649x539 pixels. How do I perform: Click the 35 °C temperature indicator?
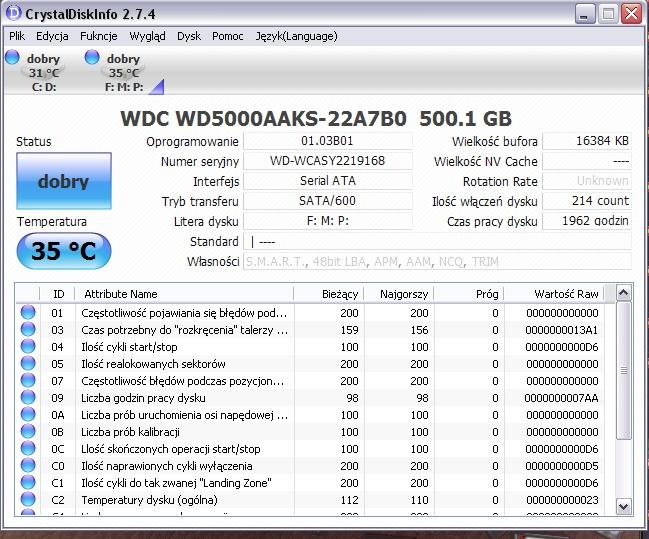[x=64, y=251]
